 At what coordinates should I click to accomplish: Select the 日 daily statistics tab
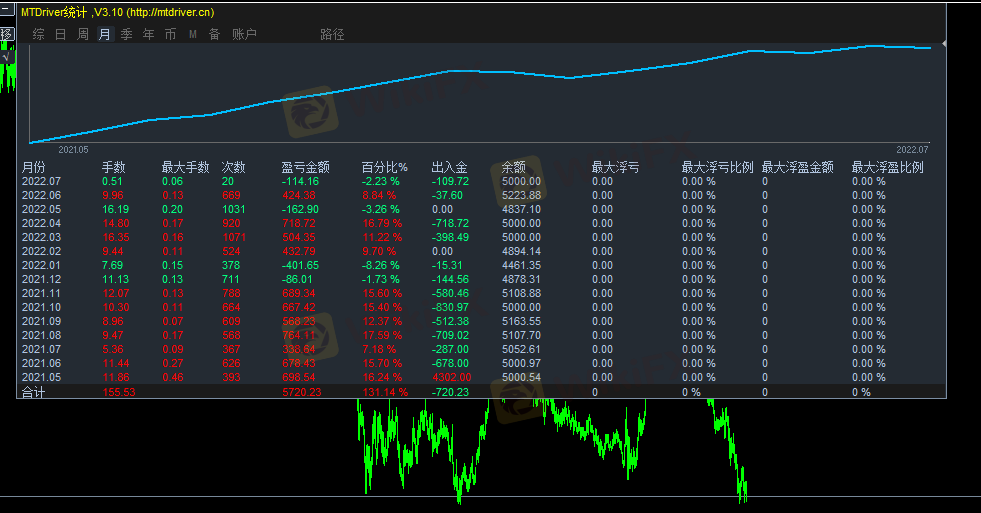(x=61, y=34)
